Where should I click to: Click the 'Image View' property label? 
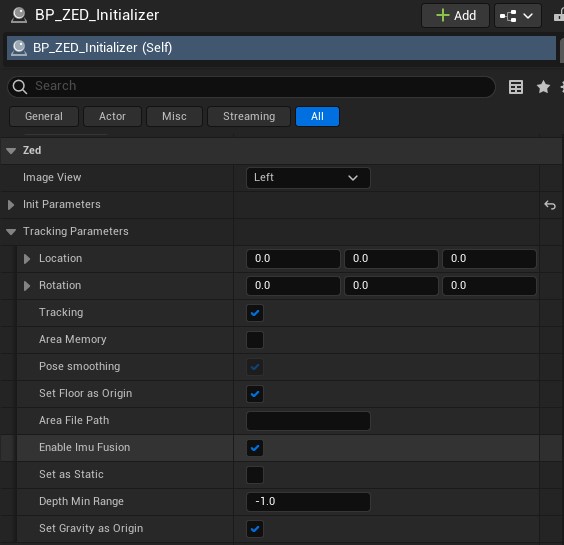[x=52, y=177]
